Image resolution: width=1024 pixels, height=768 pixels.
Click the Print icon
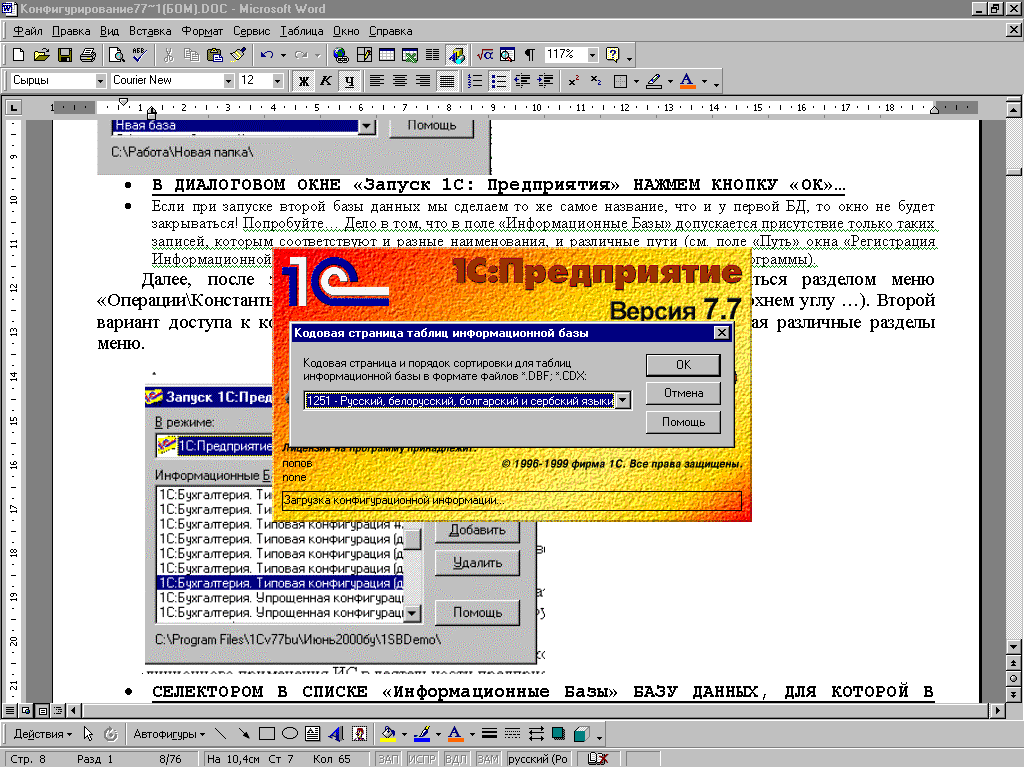coord(88,55)
